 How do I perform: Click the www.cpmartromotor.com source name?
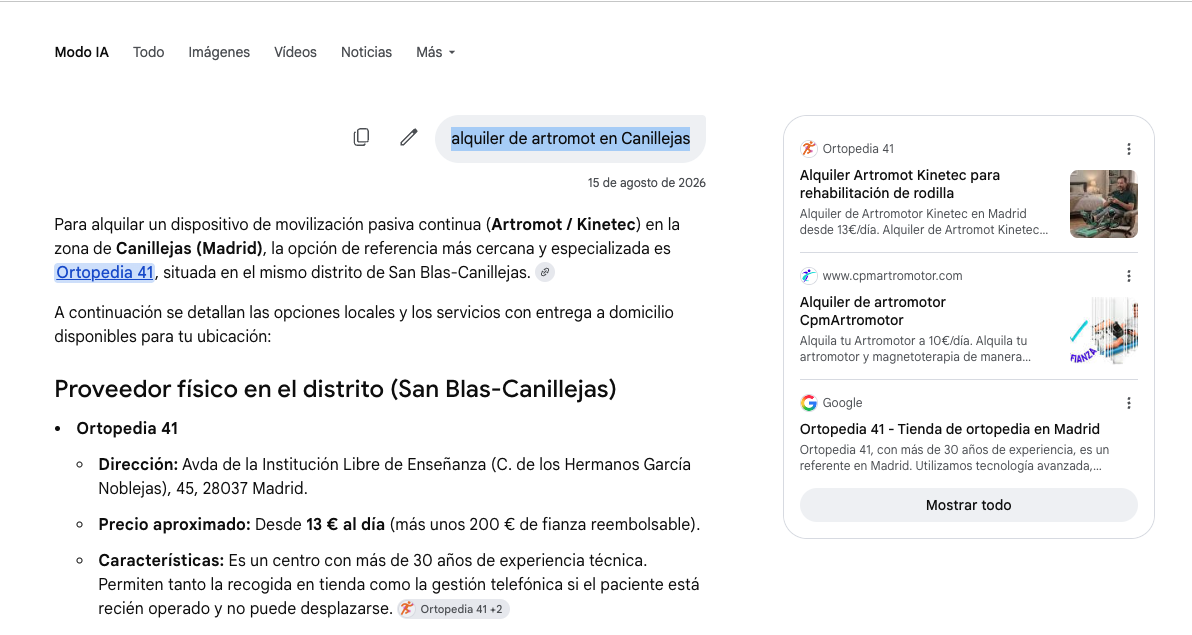click(x=892, y=276)
